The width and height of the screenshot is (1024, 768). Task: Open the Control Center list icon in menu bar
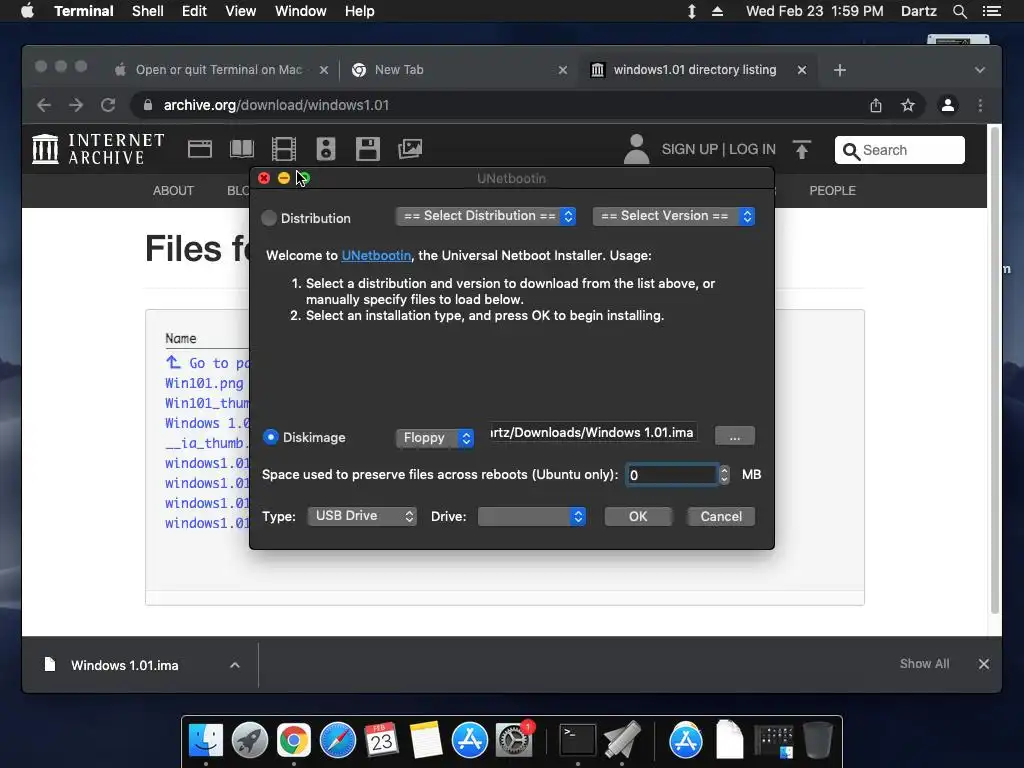click(991, 11)
